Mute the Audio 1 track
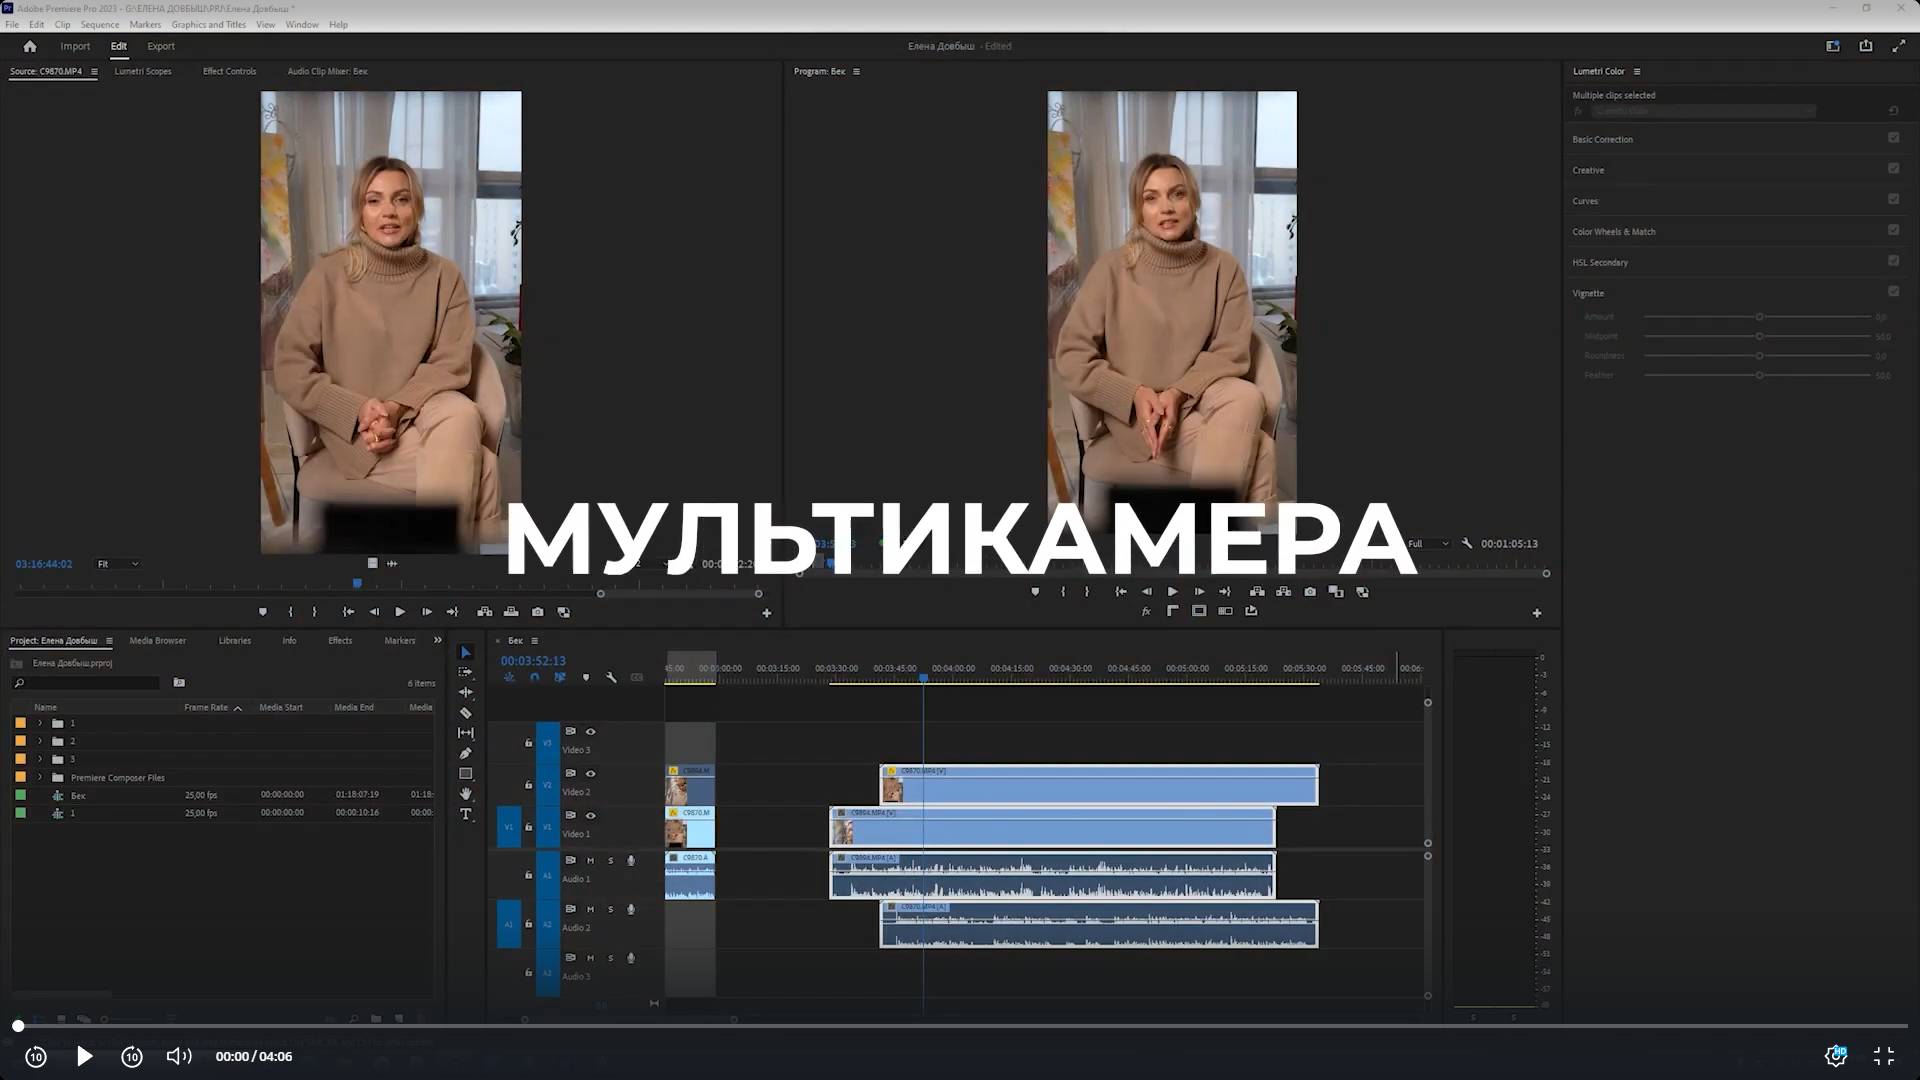This screenshot has height=1080, width=1920. (590, 860)
